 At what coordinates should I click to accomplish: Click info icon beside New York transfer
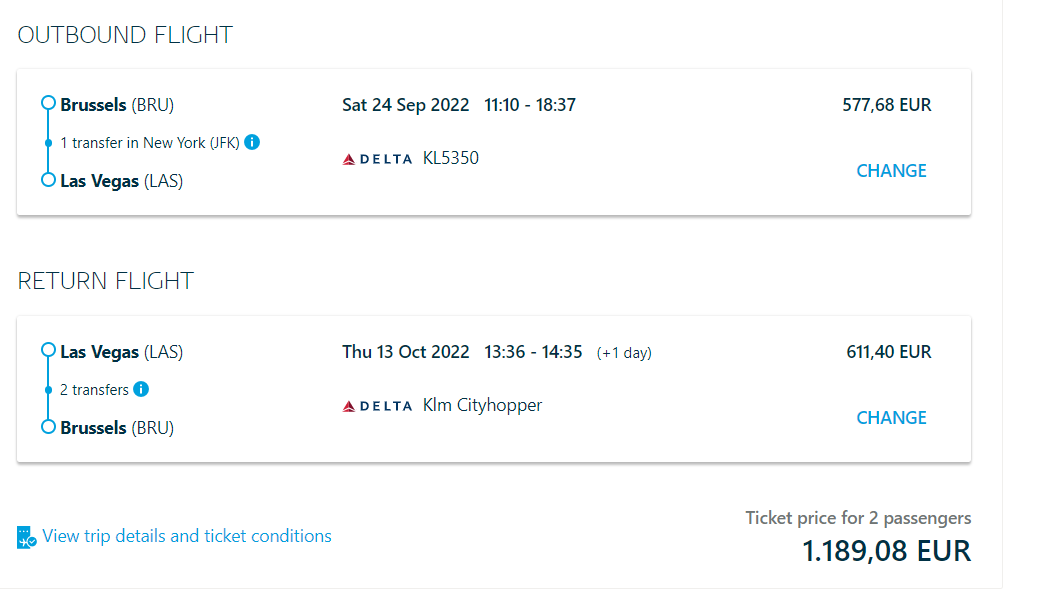point(252,142)
